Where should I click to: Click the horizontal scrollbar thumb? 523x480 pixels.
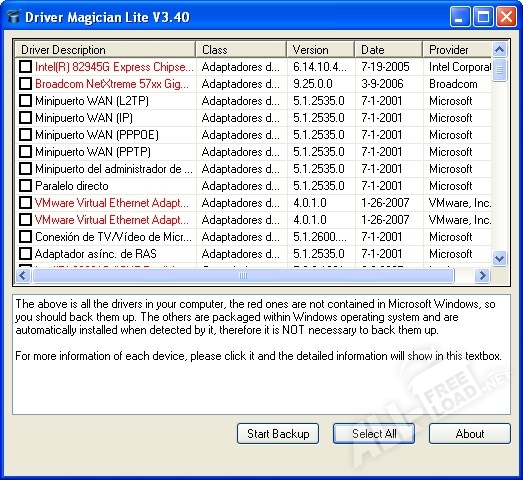[243, 276]
